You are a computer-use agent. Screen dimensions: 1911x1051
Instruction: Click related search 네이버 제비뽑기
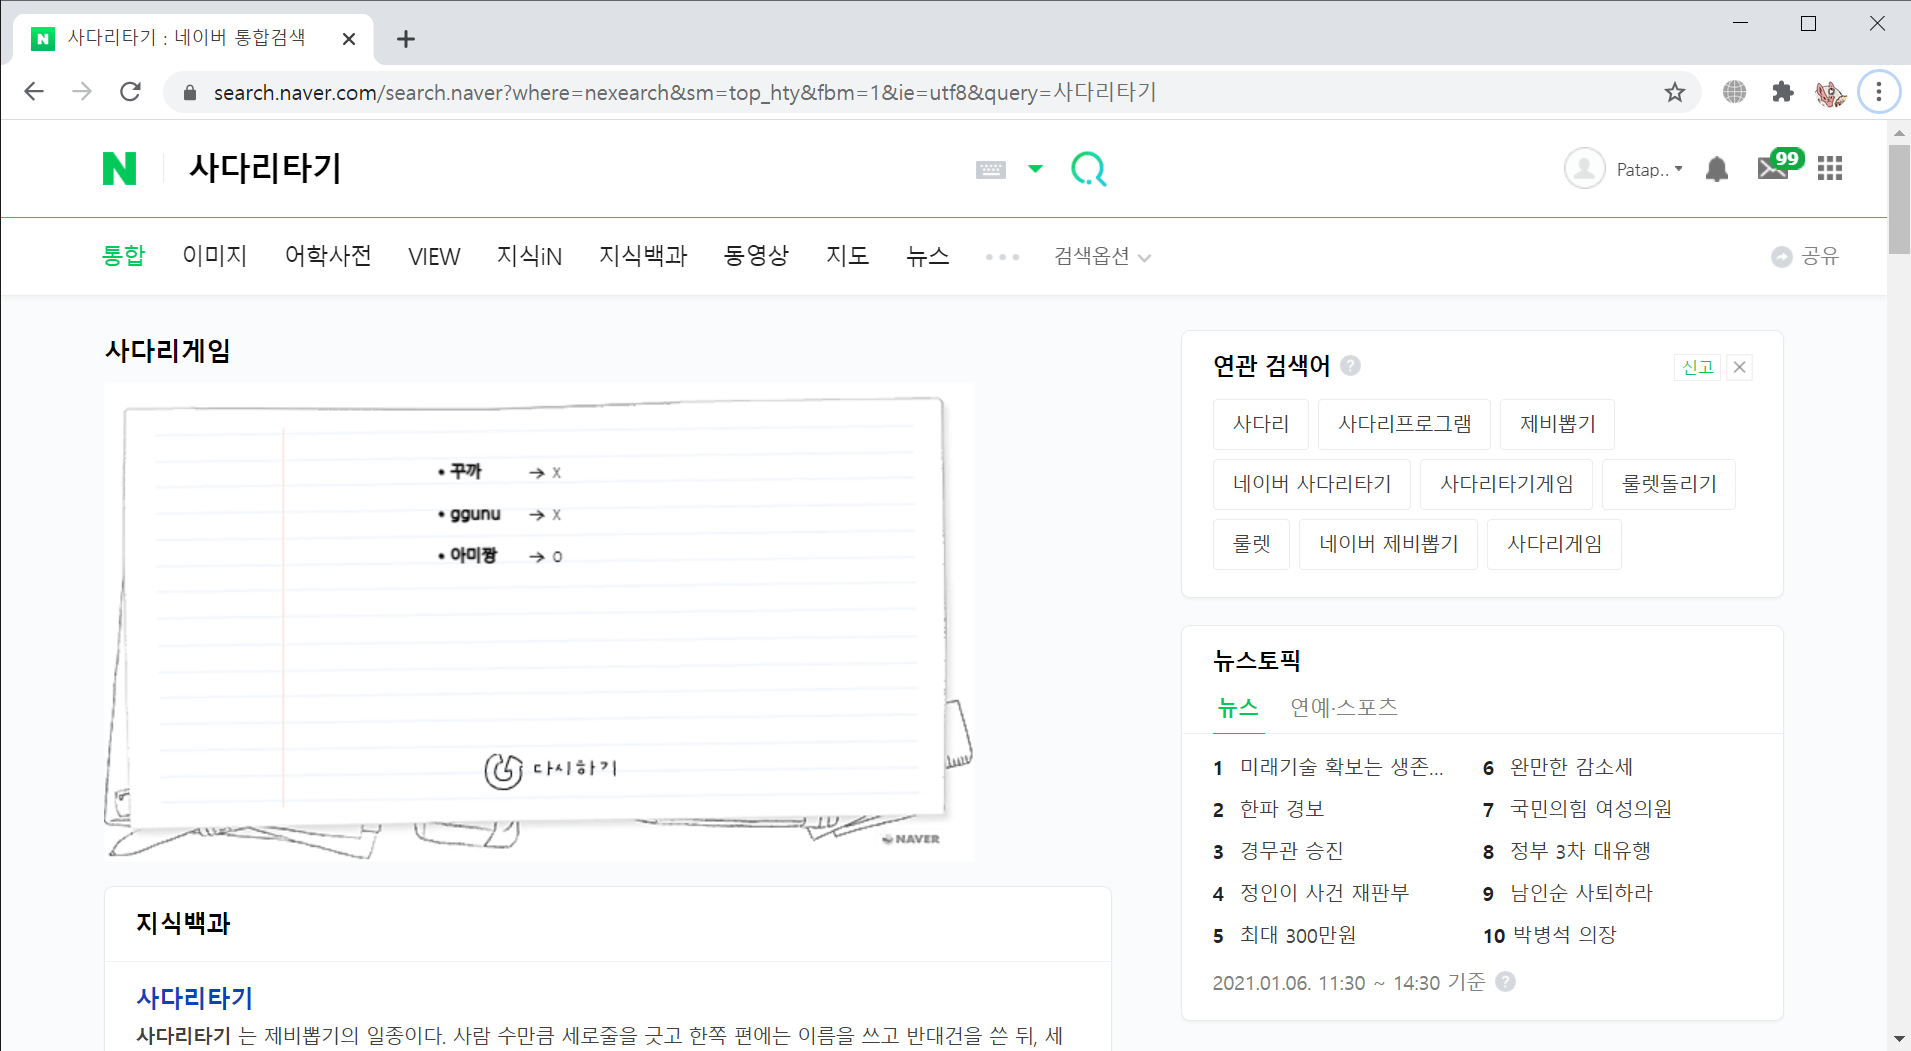pos(1388,544)
